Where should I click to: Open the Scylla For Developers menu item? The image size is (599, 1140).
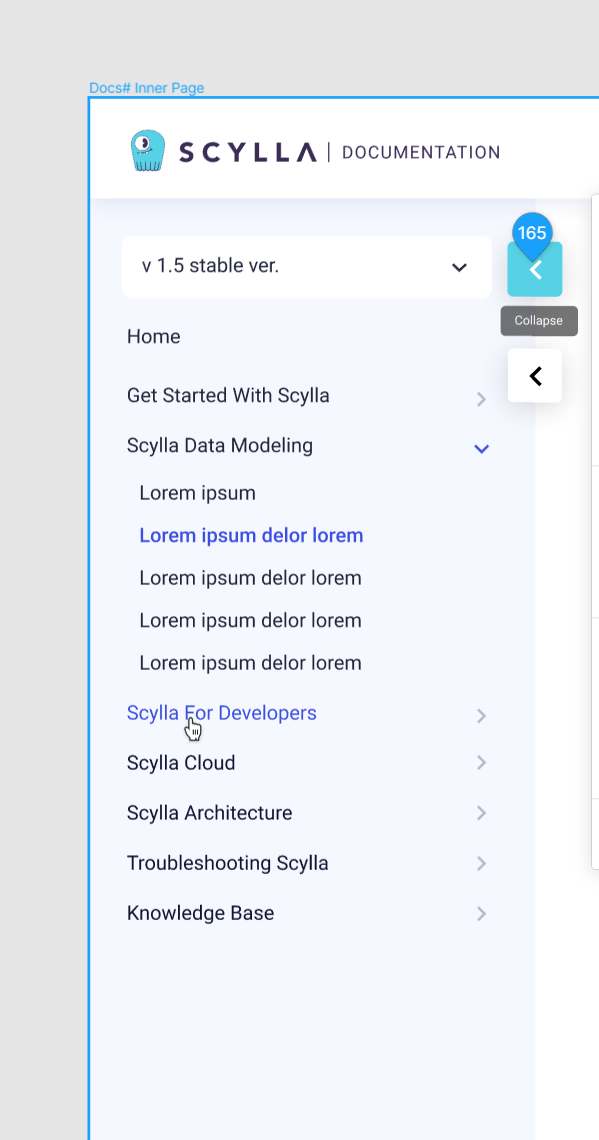pyautogui.click(x=221, y=713)
